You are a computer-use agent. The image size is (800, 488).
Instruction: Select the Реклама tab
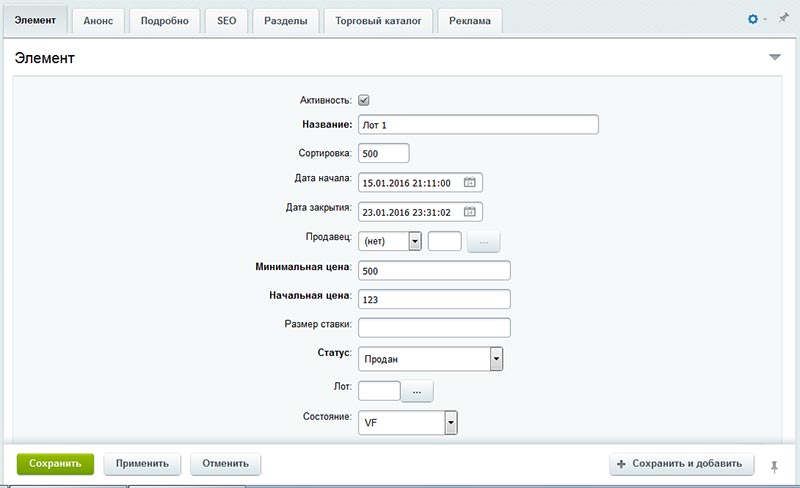coord(469,21)
